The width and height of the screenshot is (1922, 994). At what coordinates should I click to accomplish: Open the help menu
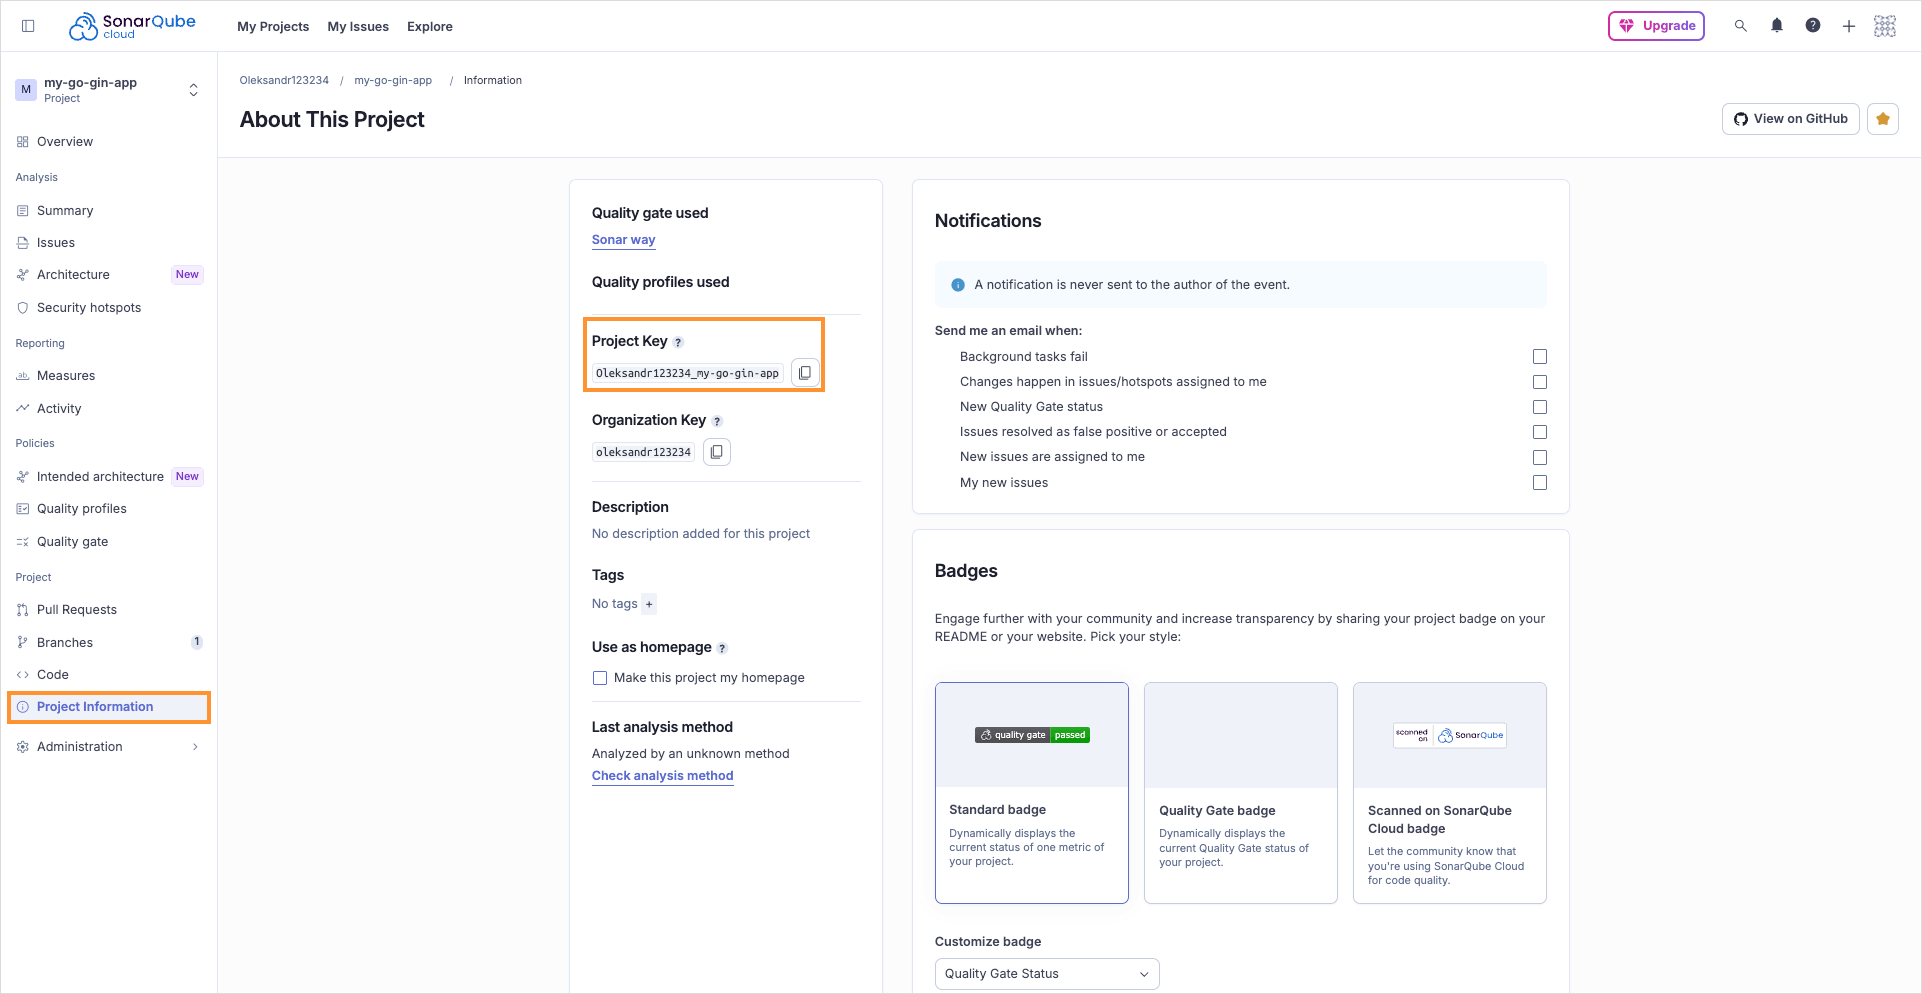tap(1813, 26)
